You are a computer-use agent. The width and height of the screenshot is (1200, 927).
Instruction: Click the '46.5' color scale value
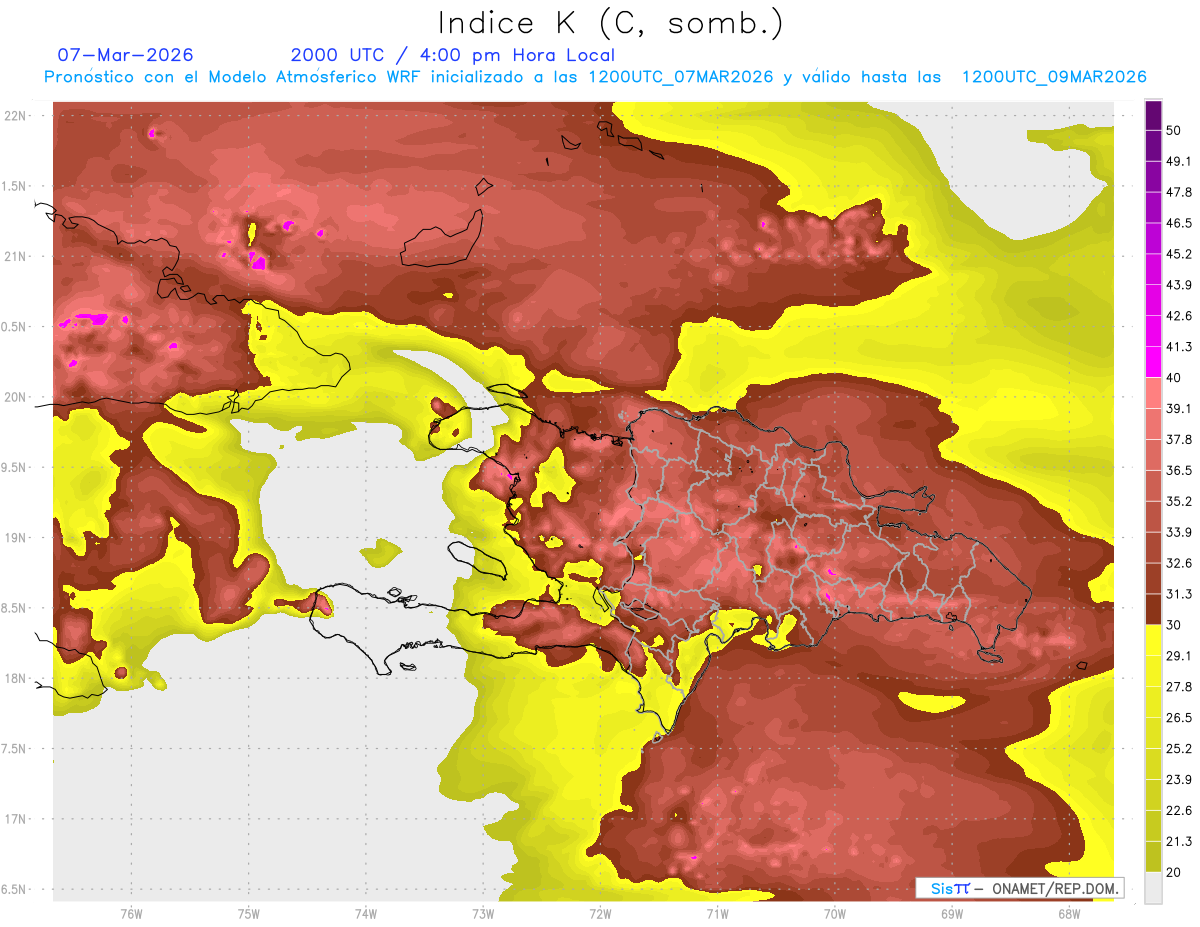[1178, 223]
